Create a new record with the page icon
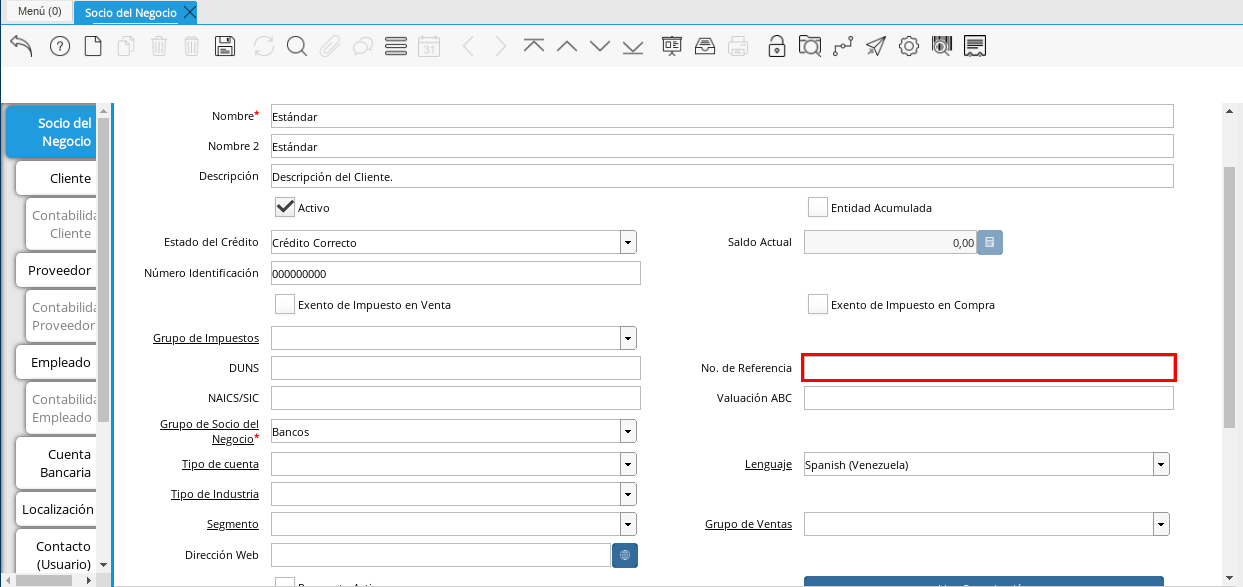 [x=93, y=46]
